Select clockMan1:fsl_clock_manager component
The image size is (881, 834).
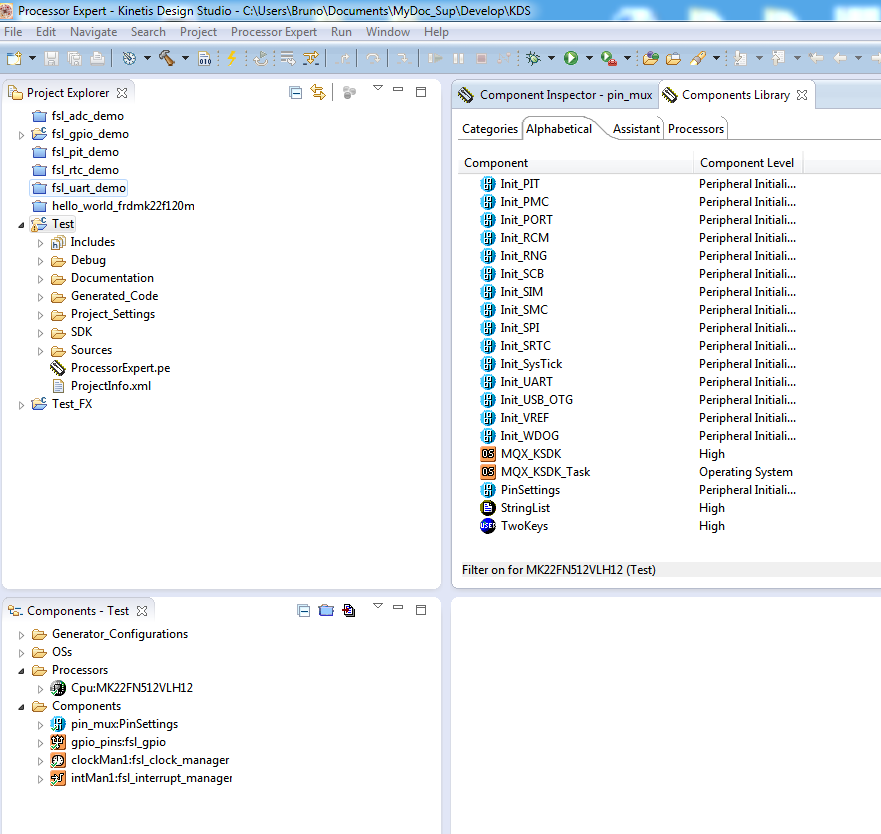tap(149, 760)
